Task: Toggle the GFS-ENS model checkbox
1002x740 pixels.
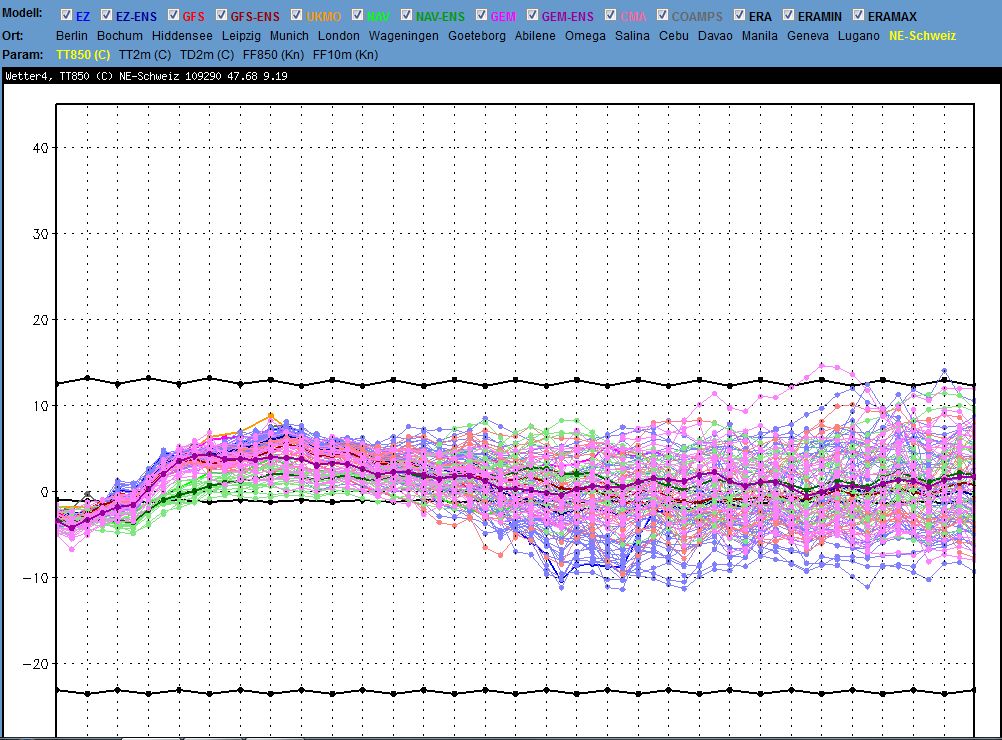Action: tap(220, 16)
